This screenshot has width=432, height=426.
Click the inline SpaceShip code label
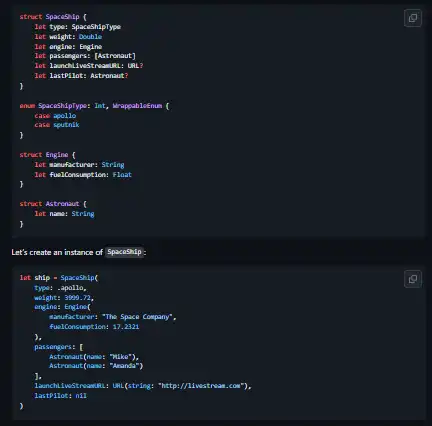(x=124, y=252)
